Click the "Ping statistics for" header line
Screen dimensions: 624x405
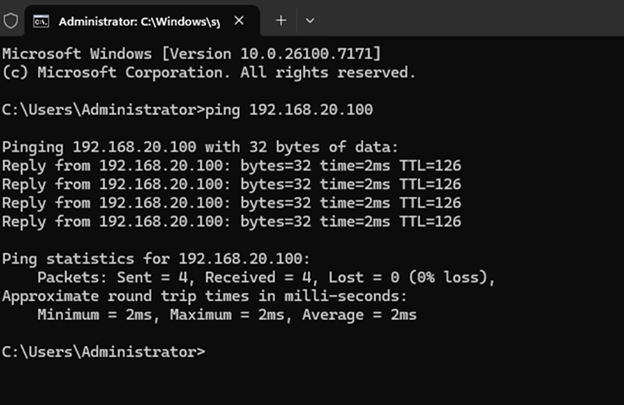(x=157, y=259)
